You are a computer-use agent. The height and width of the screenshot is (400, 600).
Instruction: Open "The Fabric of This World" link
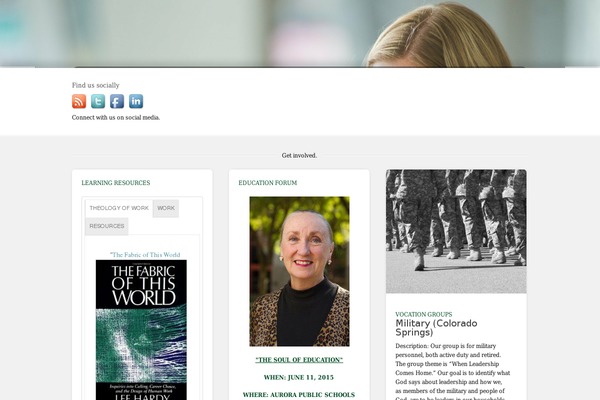point(145,255)
